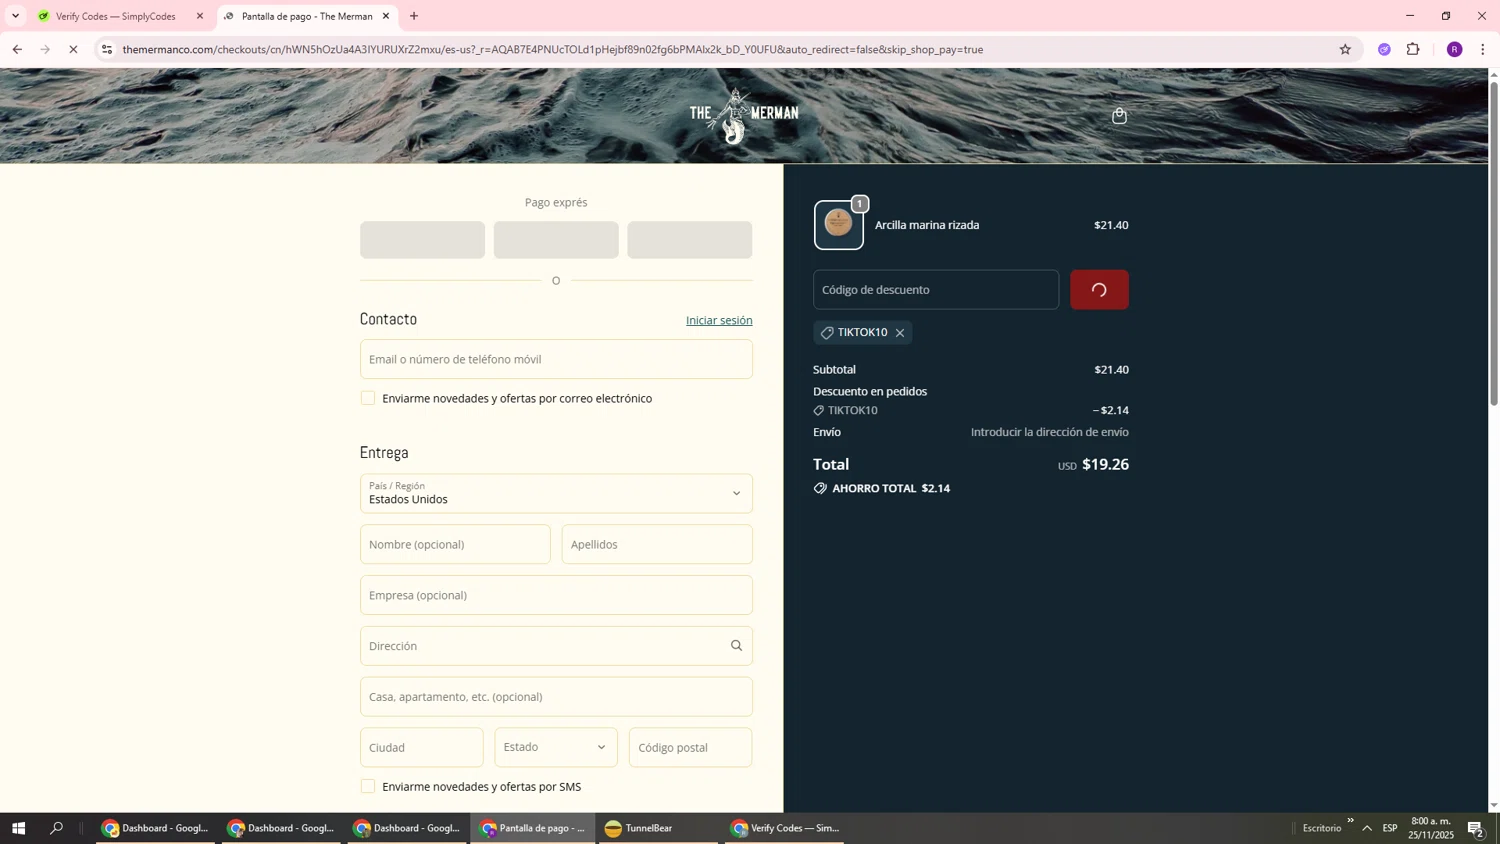
Task: Open first Dashboard Chrome window in taskbar
Action: click(156, 828)
